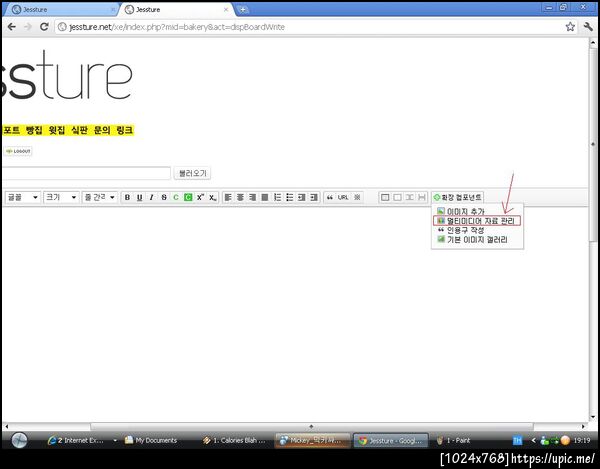Click into the title input field
The width and height of the screenshot is (600, 469).
(x=86, y=173)
